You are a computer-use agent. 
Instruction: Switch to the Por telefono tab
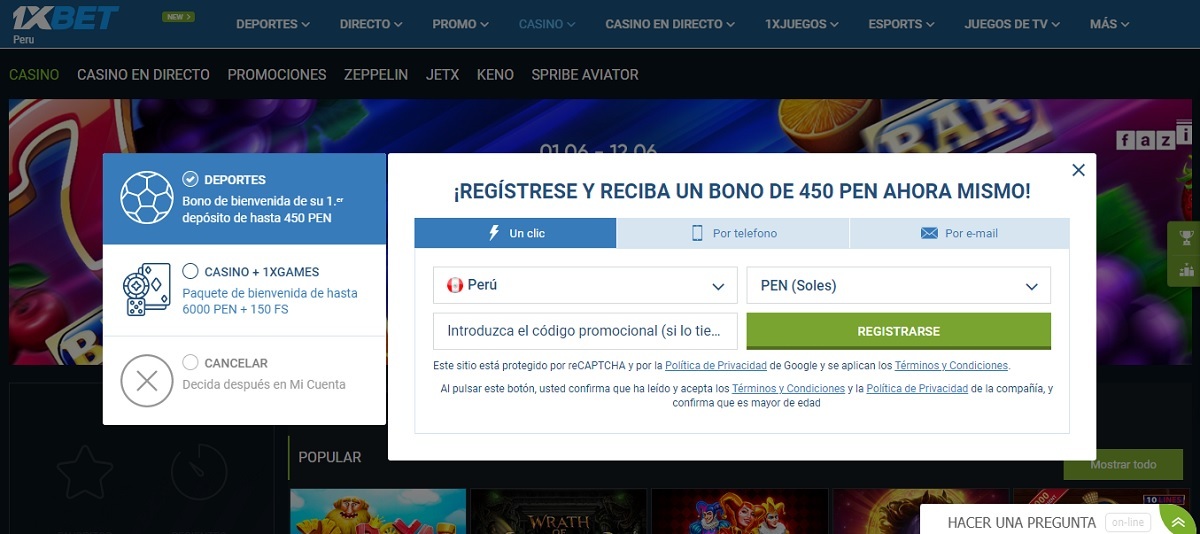733,233
